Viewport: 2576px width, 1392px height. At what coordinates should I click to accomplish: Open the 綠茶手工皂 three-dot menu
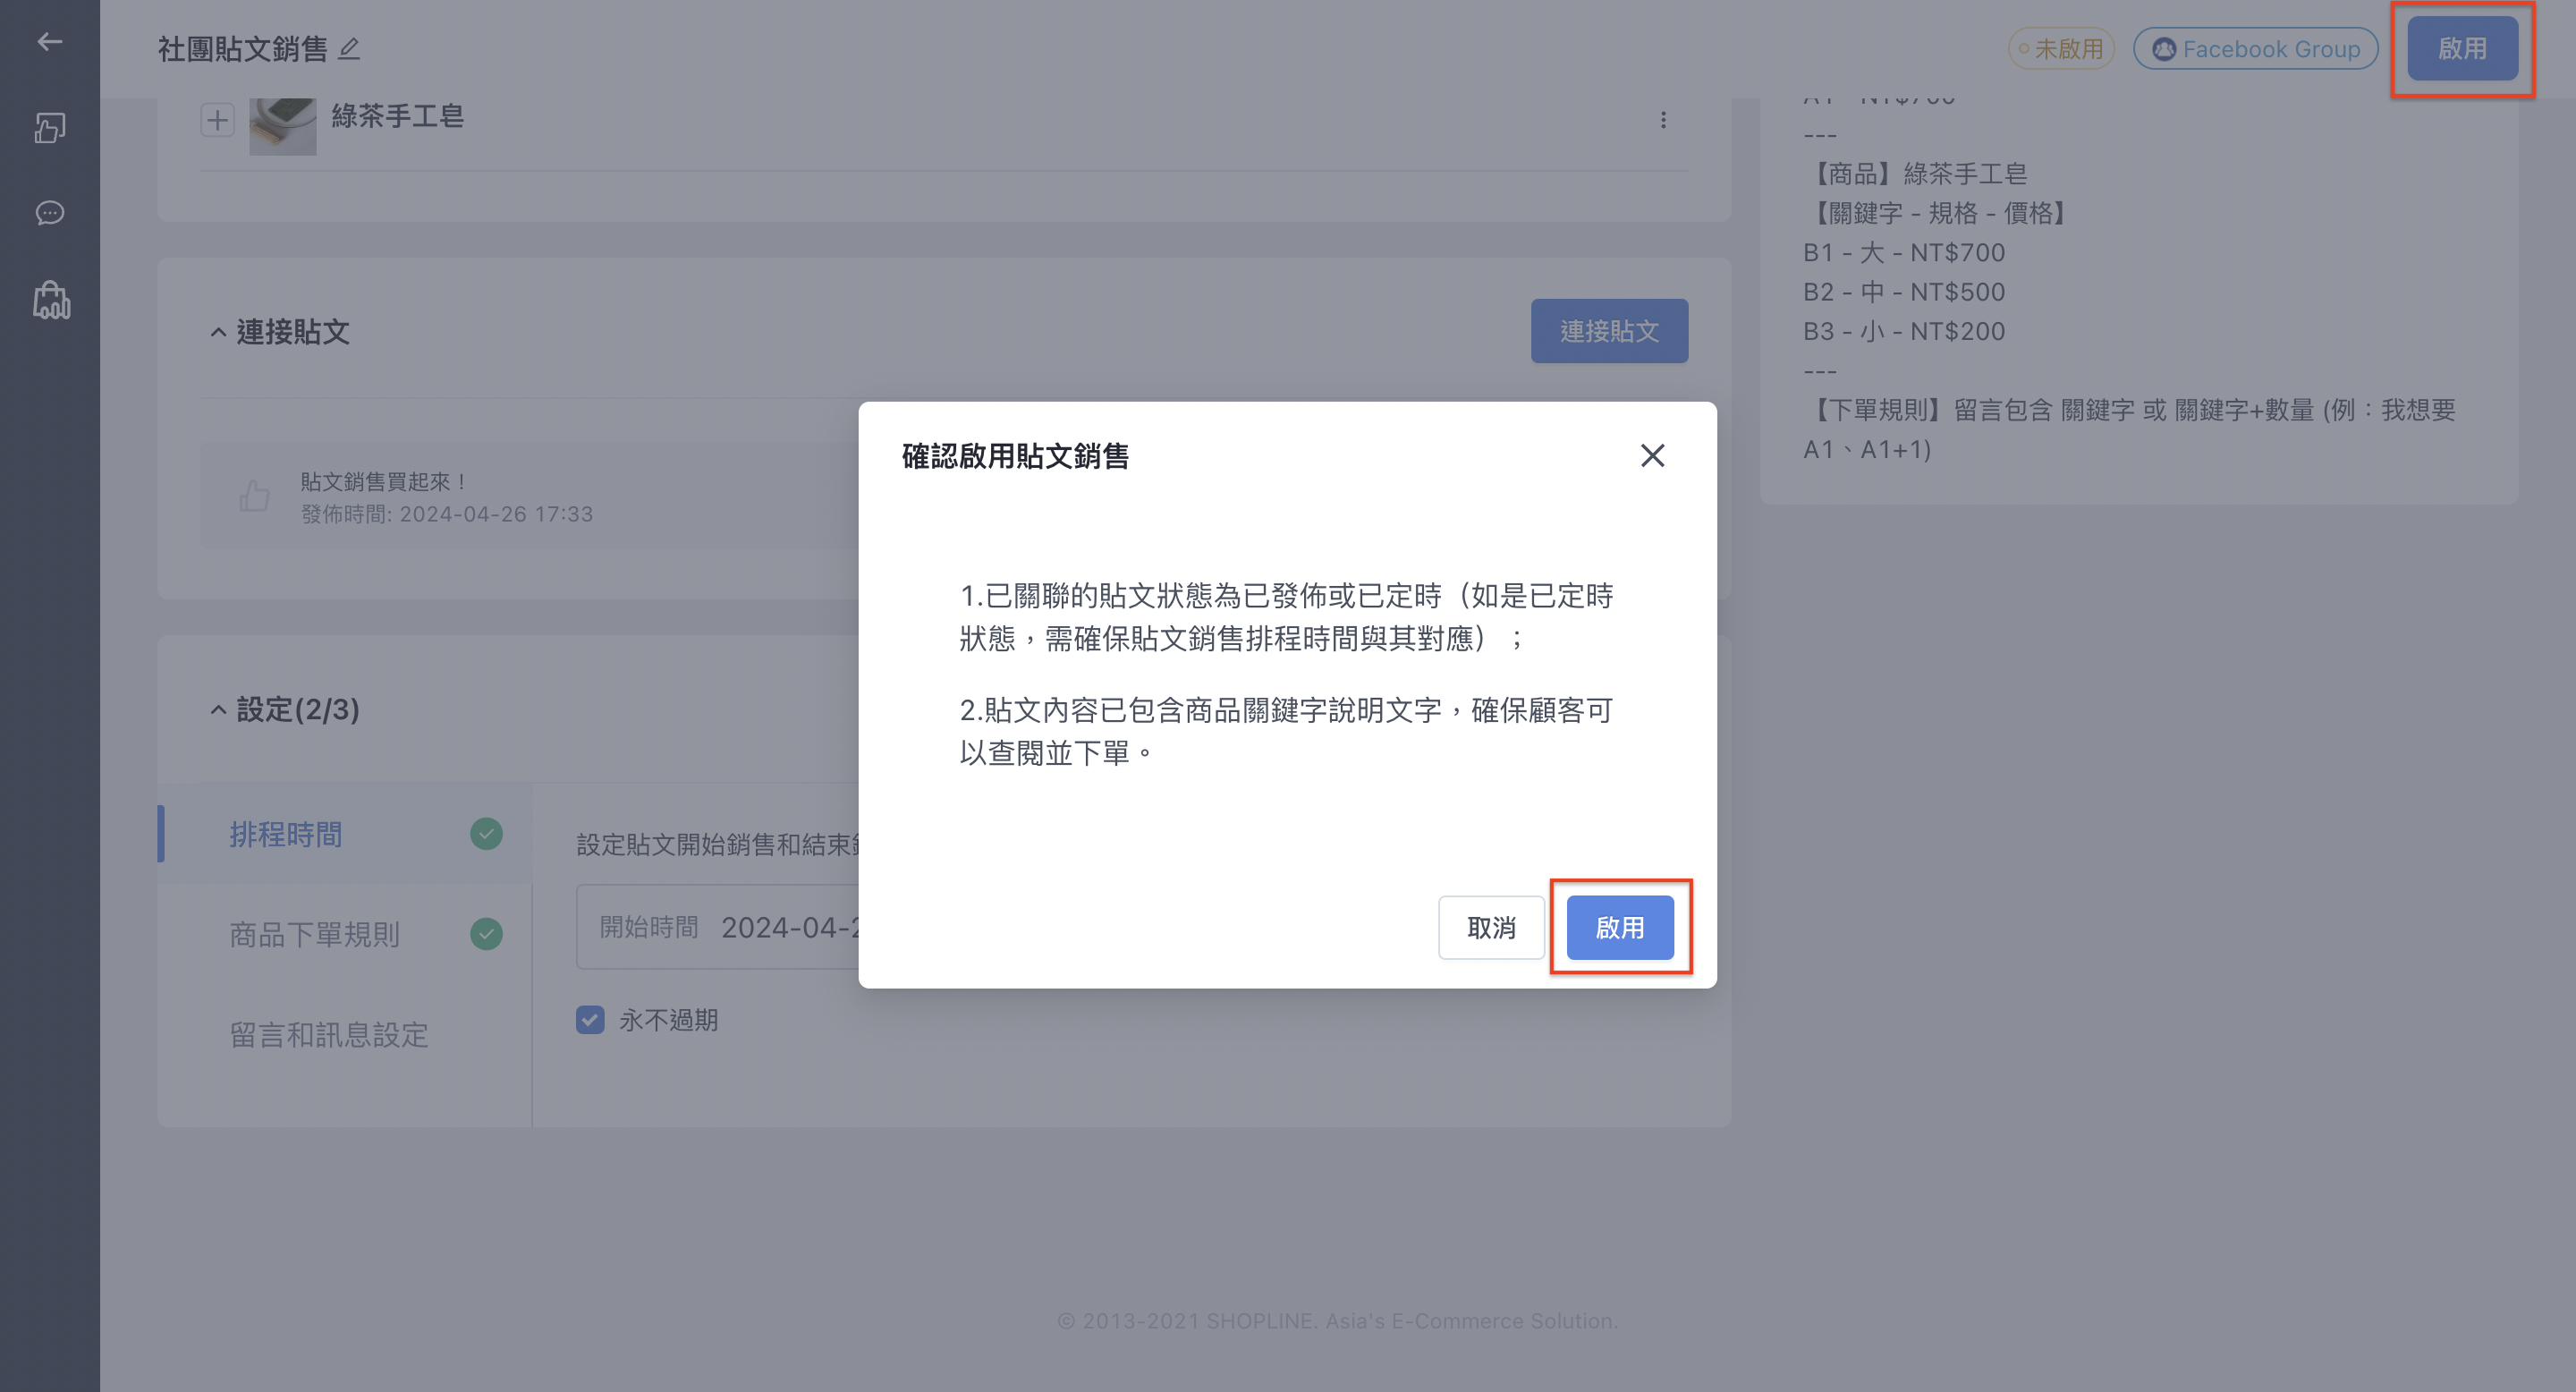1663,120
